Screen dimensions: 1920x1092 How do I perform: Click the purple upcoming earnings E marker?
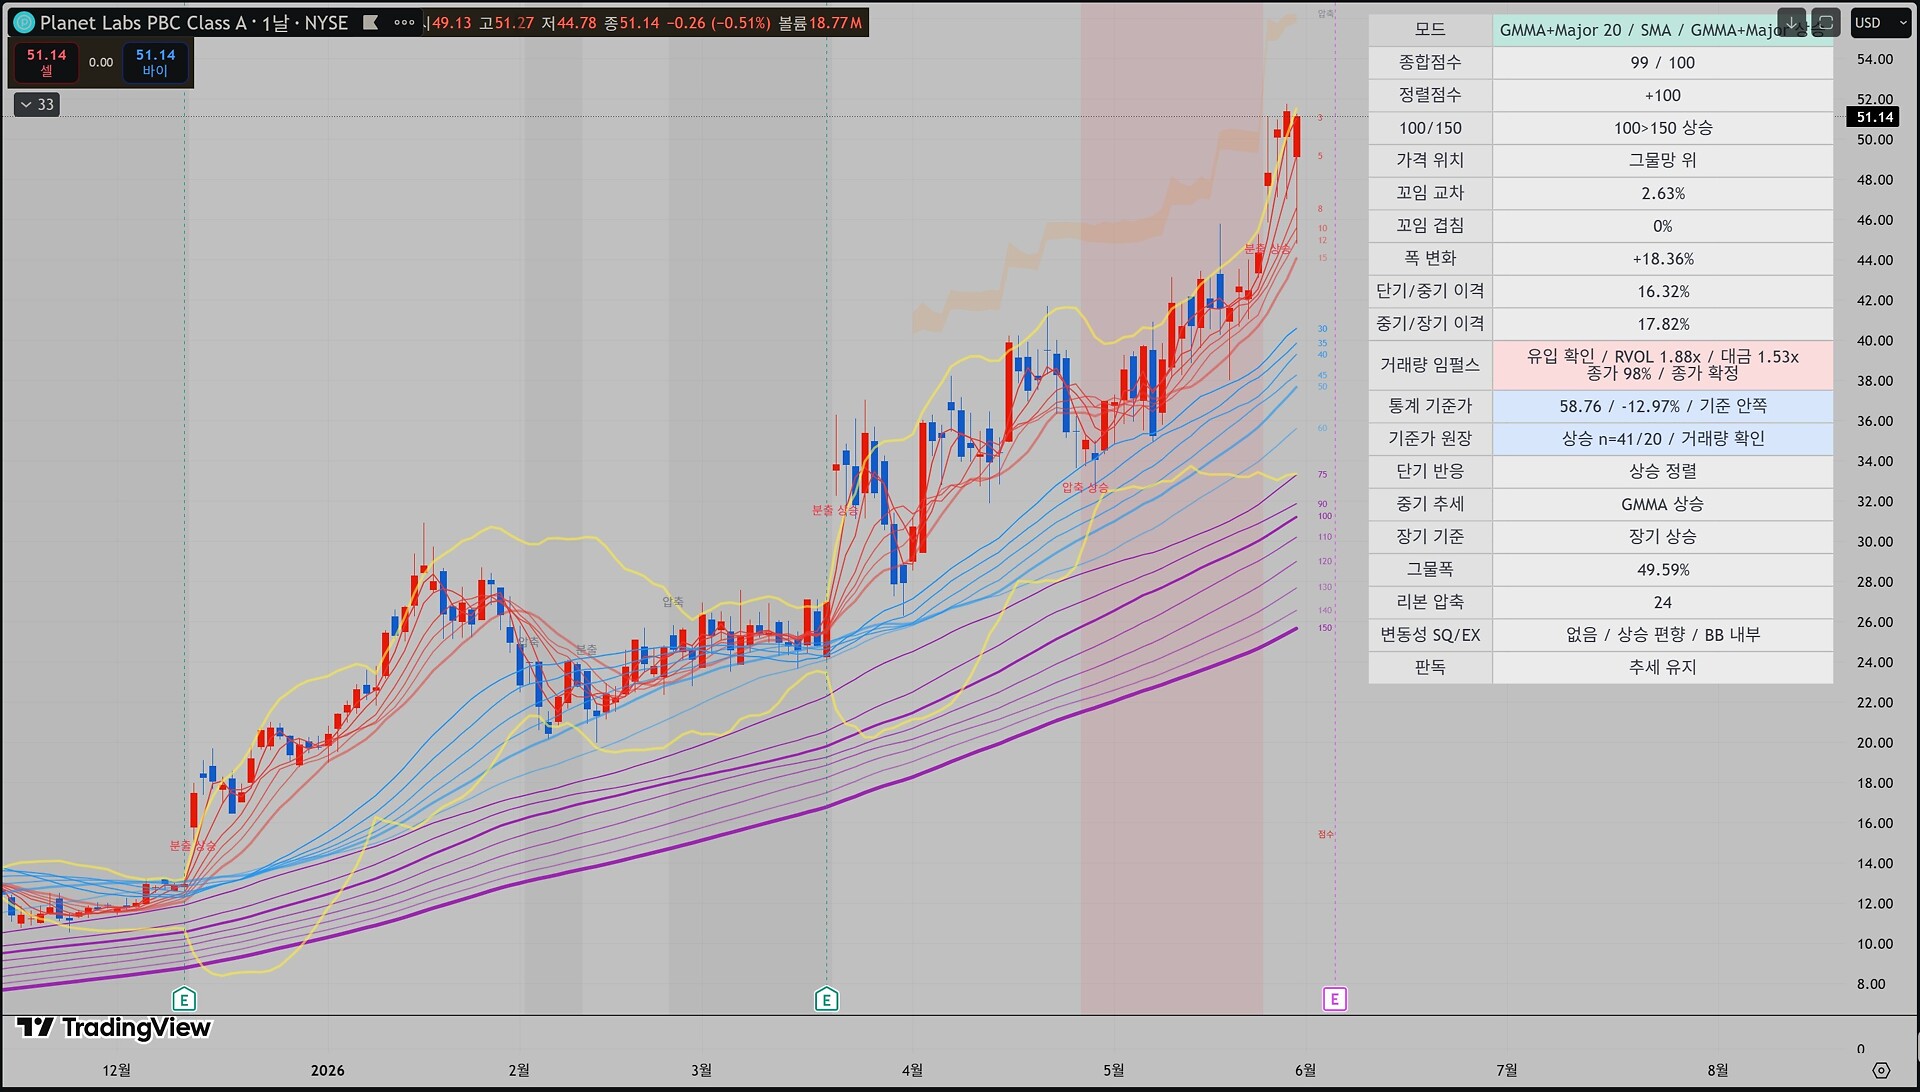(1334, 999)
